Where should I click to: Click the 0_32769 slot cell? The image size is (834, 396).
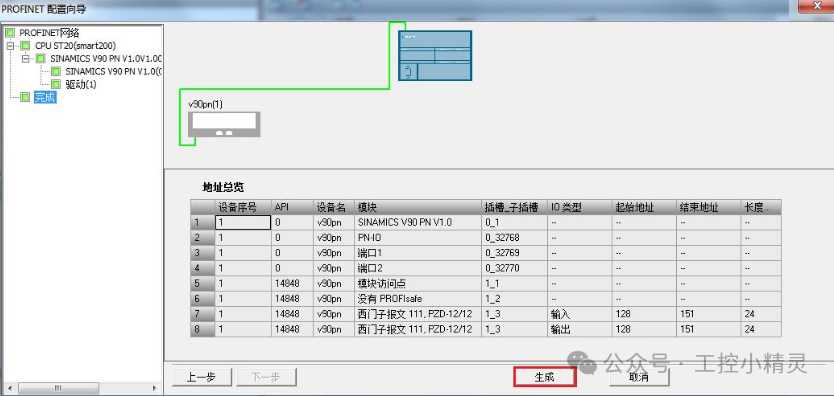point(514,252)
